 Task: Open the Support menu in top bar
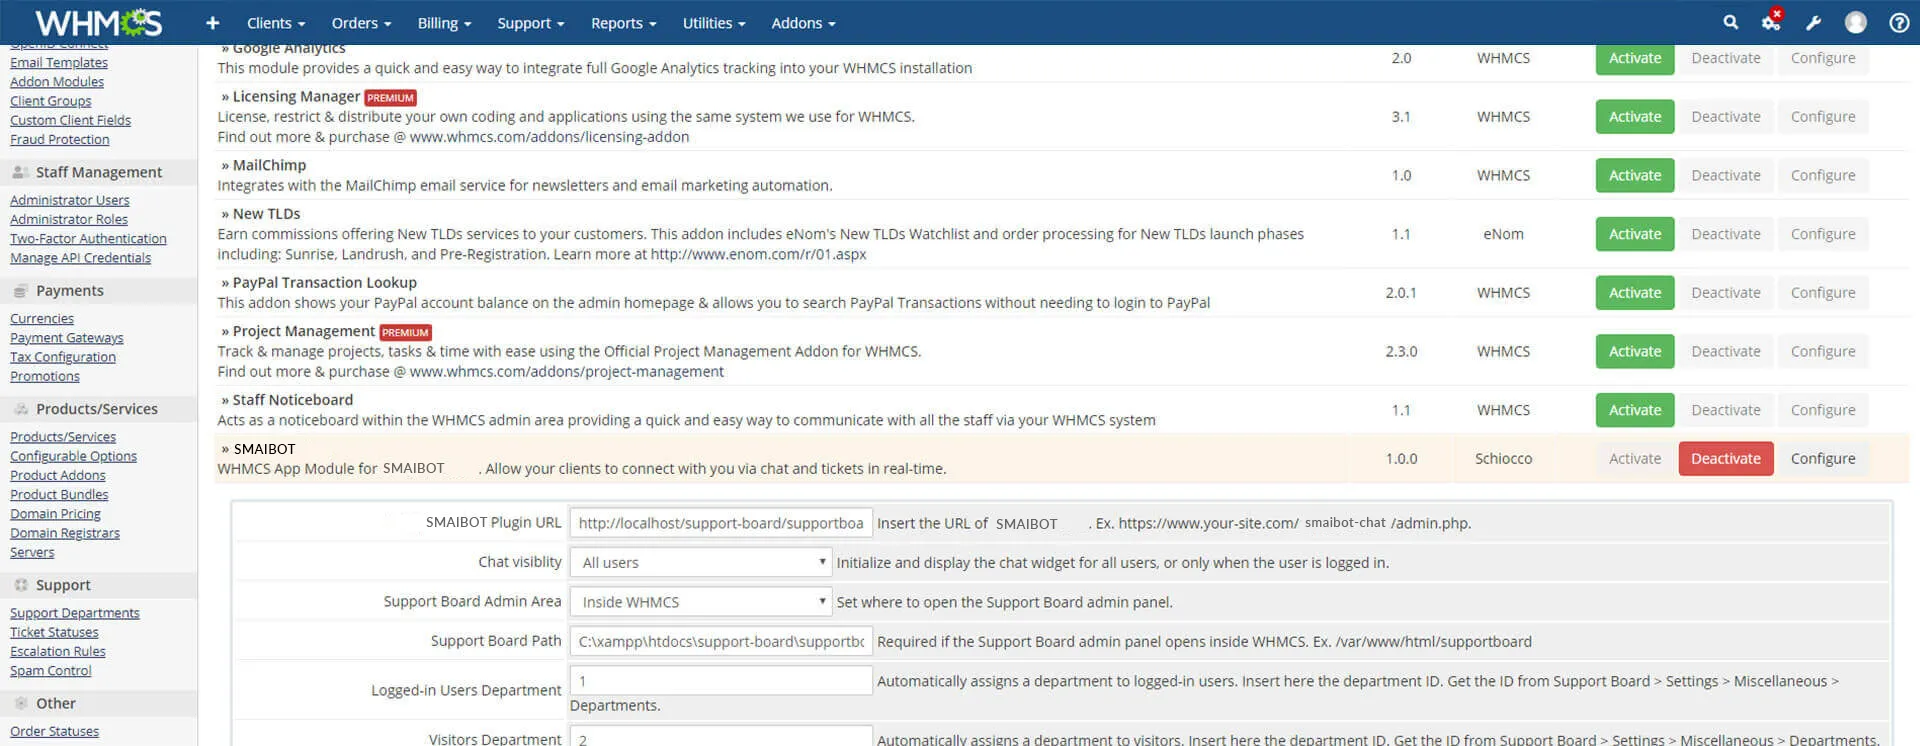(x=531, y=23)
